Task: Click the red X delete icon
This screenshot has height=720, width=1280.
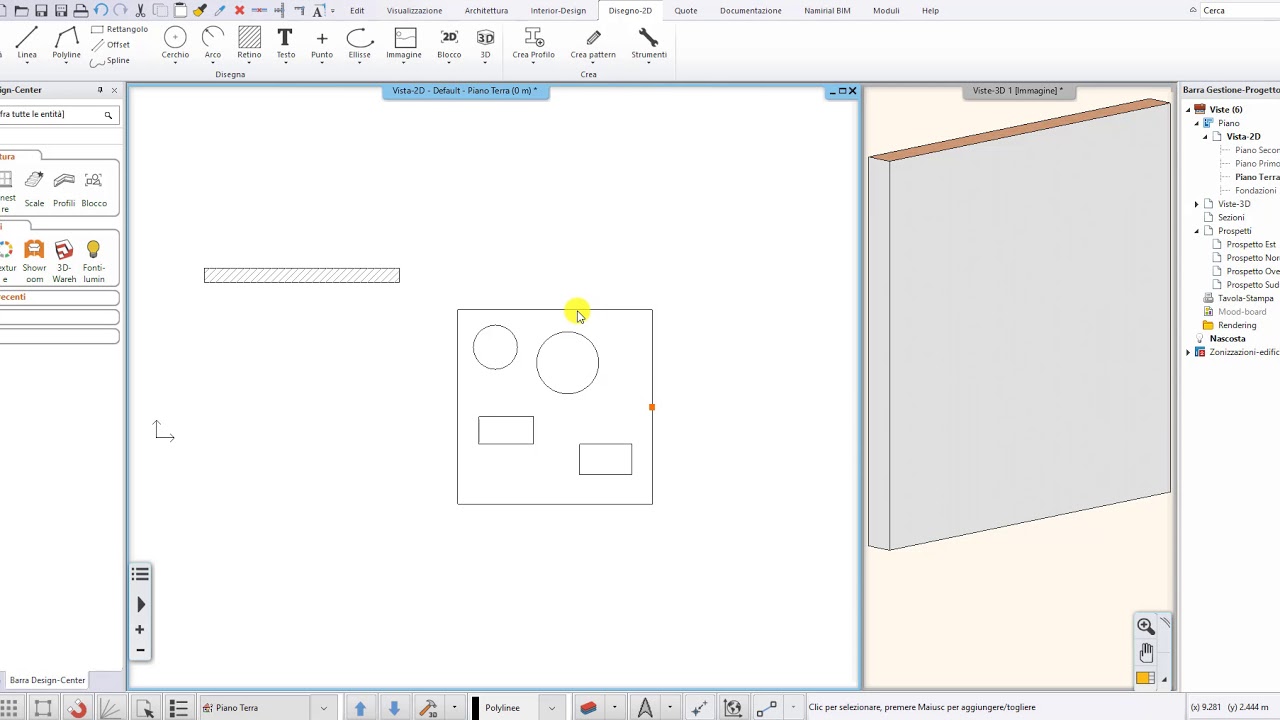Action: [x=239, y=10]
